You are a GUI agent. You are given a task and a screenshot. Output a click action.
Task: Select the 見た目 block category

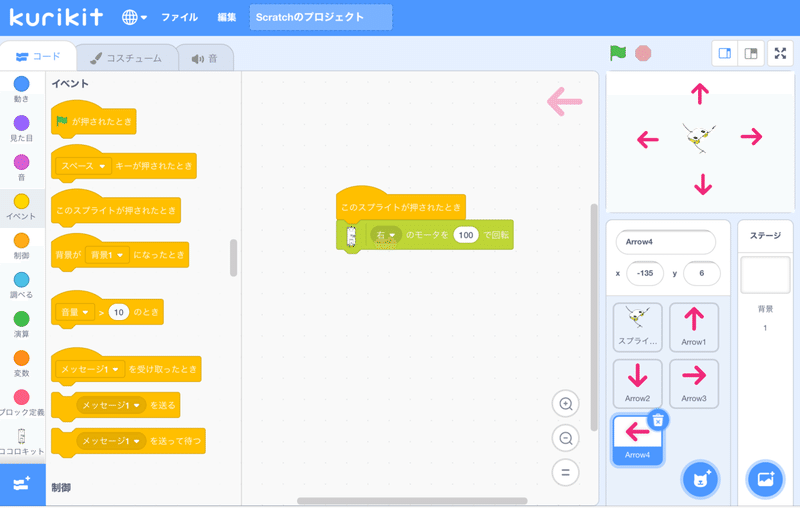[21, 128]
